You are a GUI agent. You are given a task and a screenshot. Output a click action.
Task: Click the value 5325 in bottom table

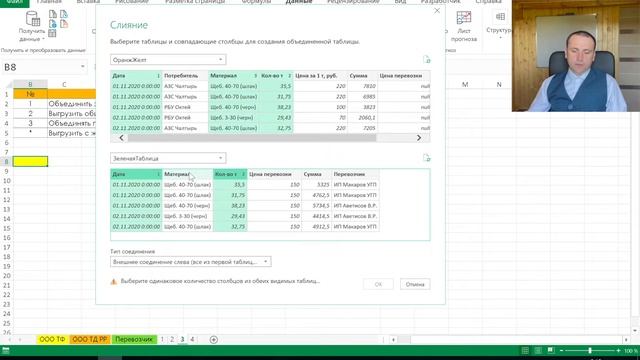click(x=323, y=184)
